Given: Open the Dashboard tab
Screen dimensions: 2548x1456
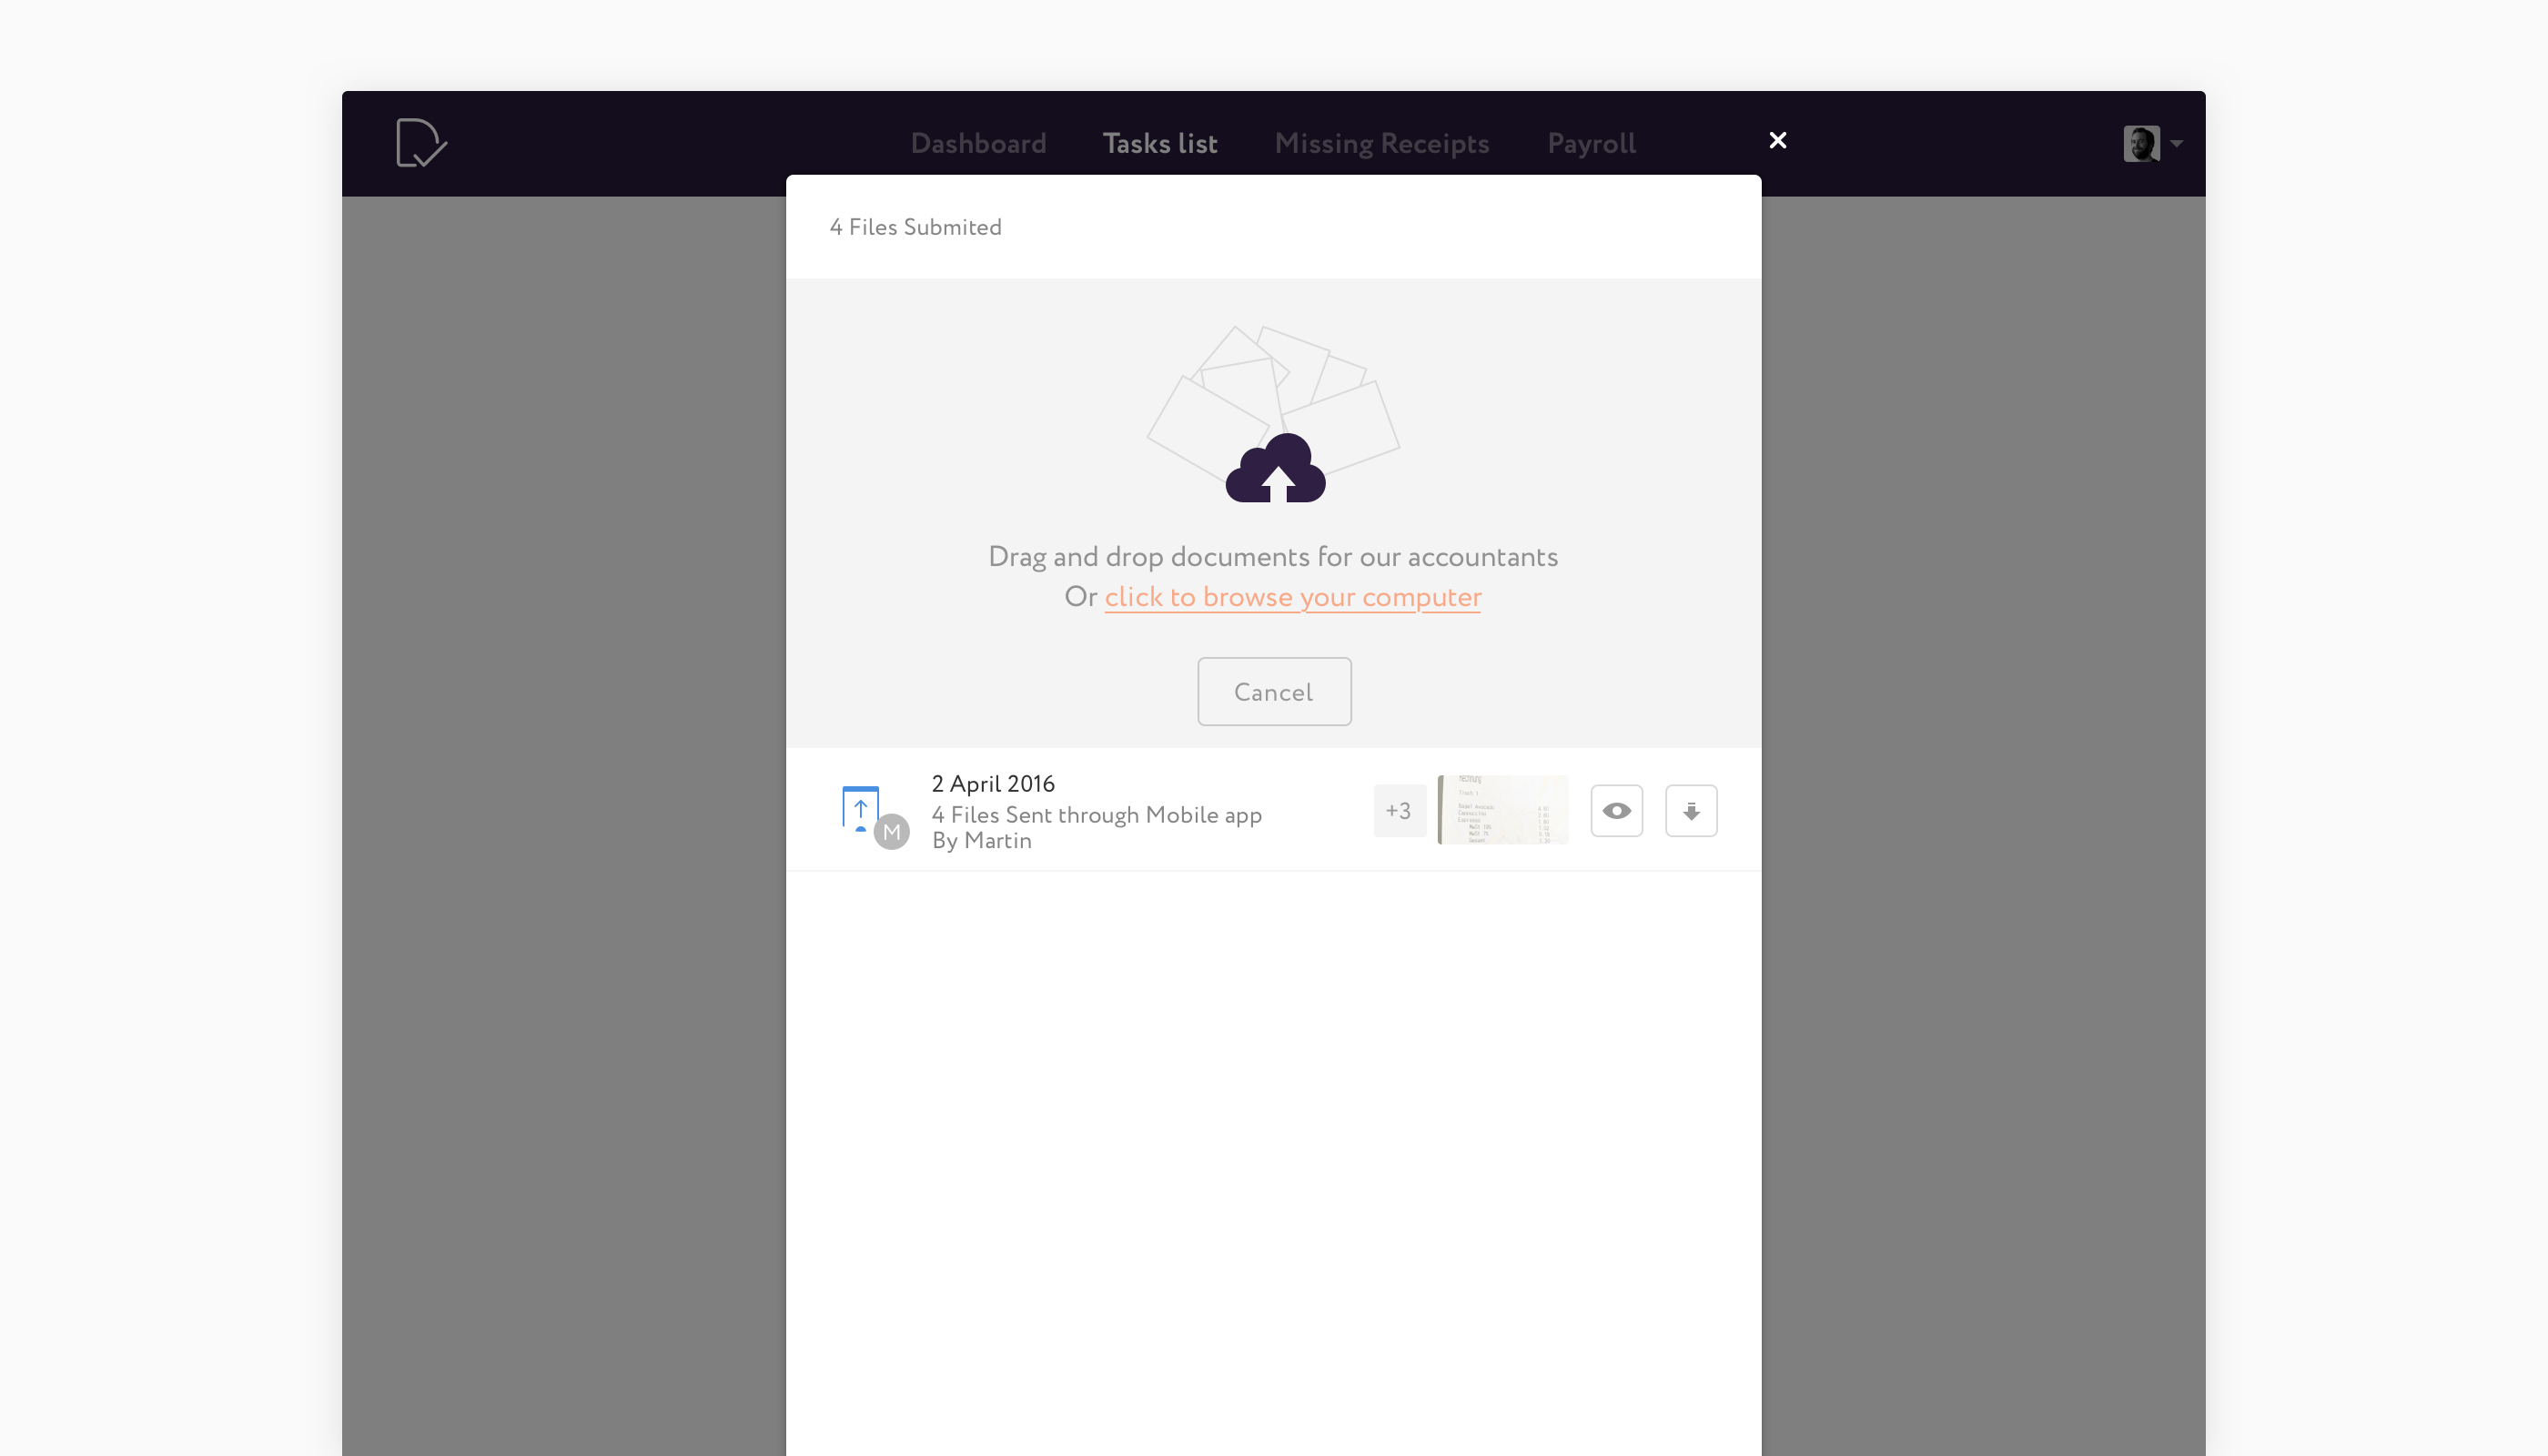Looking at the screenshot, I should 978,144.
